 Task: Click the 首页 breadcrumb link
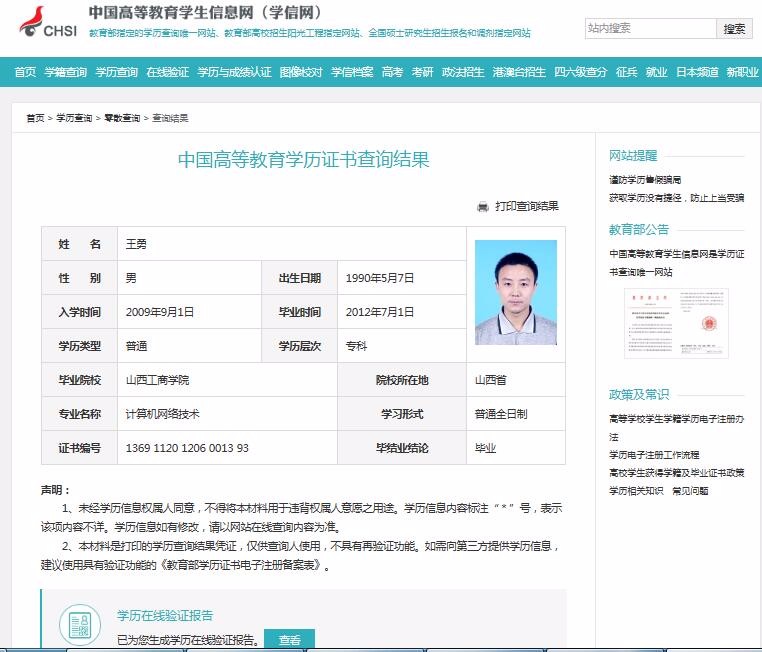tap(35, 118)
